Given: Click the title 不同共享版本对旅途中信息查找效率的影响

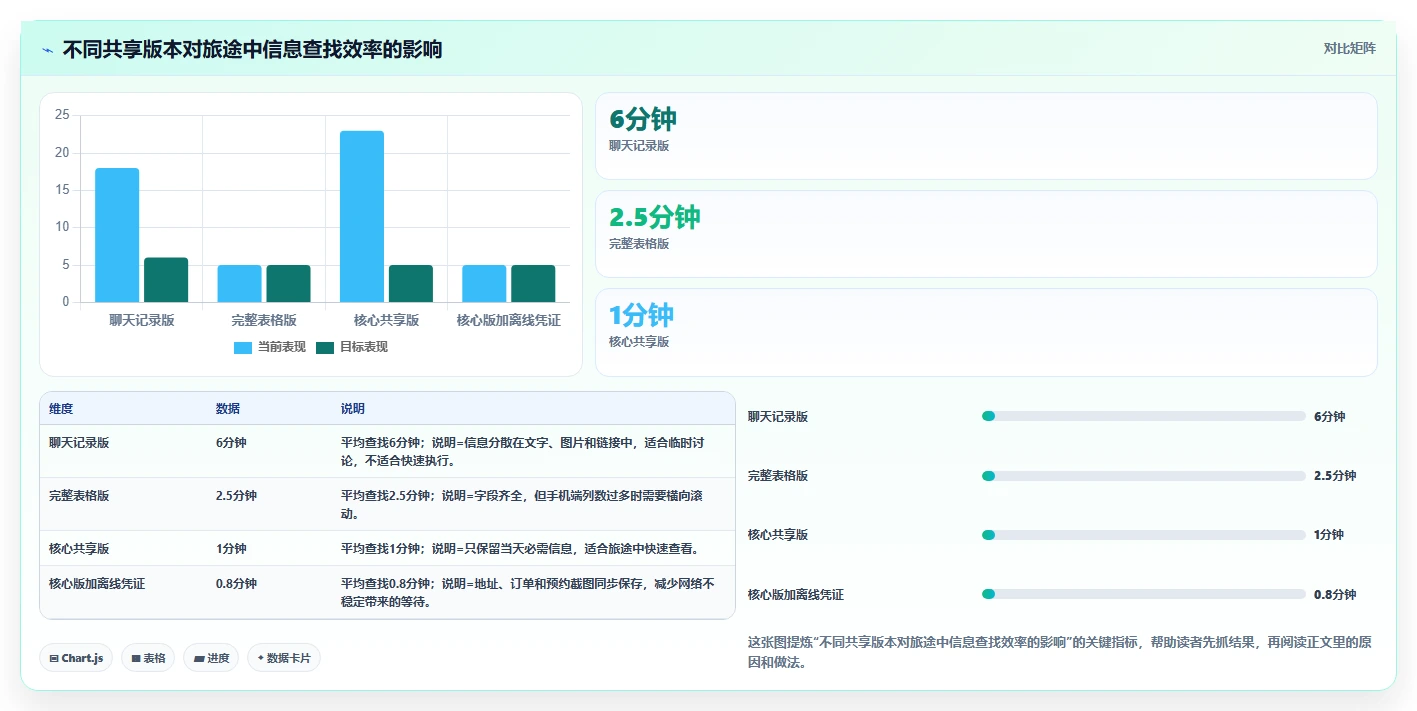Looking at the screenshot, I should coord(252,49).
